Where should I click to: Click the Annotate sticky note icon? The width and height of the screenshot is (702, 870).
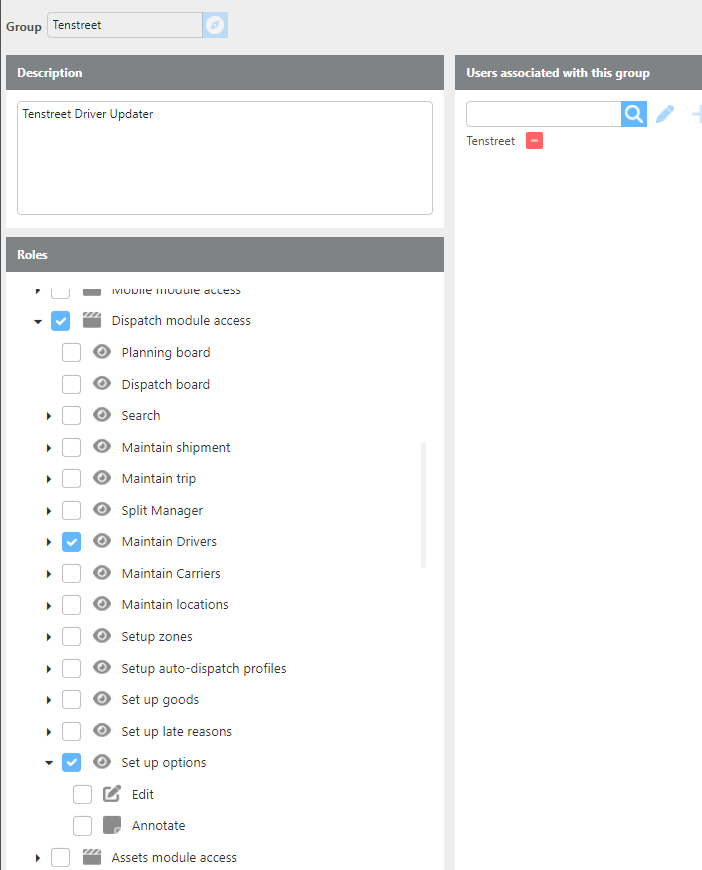(112, 826)
